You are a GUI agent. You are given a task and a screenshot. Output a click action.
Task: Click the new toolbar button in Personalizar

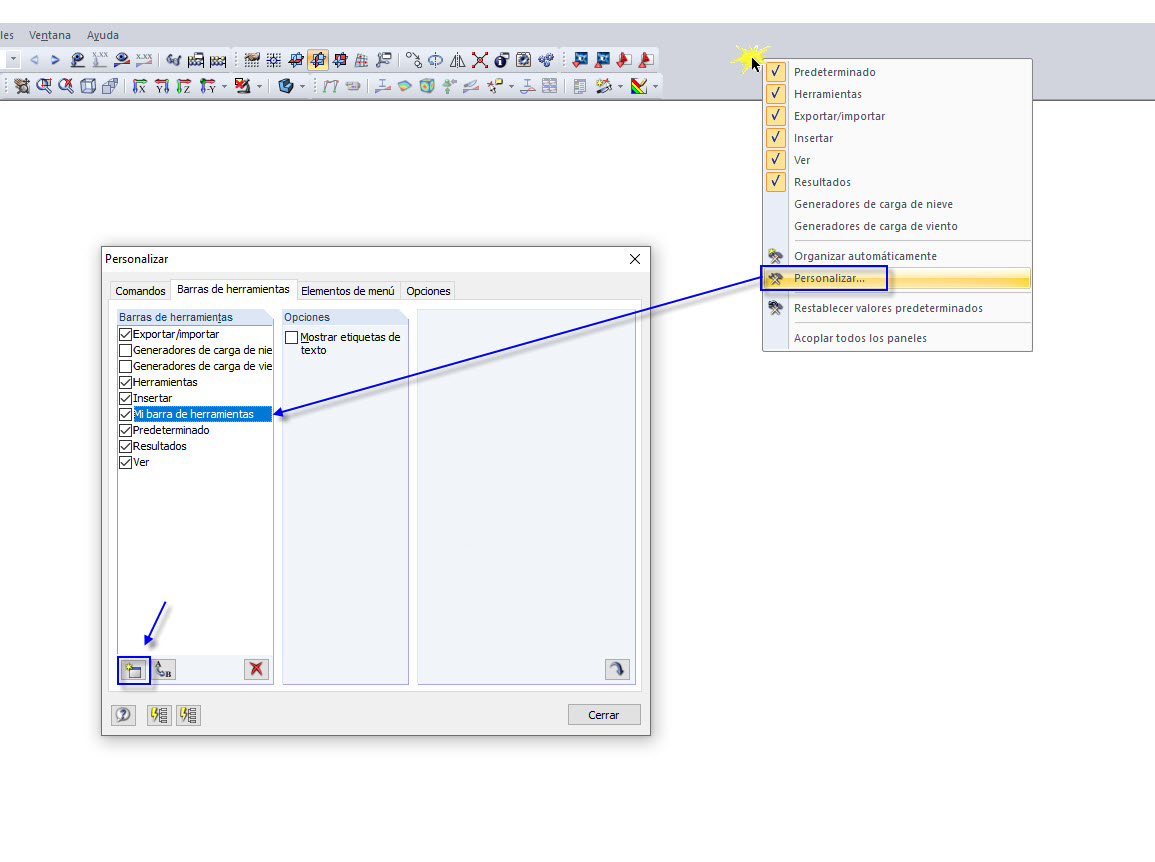click(133, 670)
